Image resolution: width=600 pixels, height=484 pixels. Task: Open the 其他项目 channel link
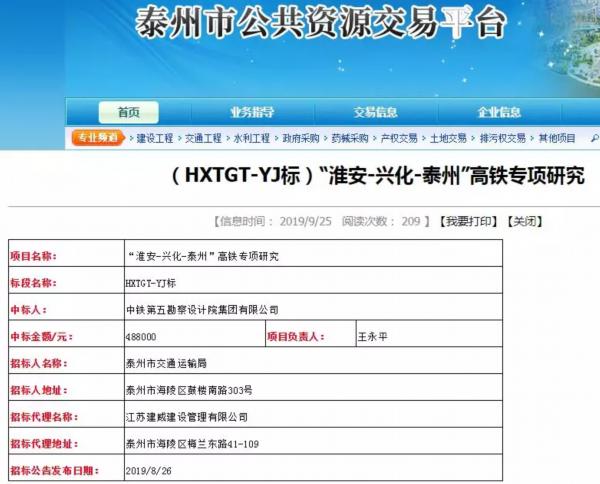coord(557,138)
